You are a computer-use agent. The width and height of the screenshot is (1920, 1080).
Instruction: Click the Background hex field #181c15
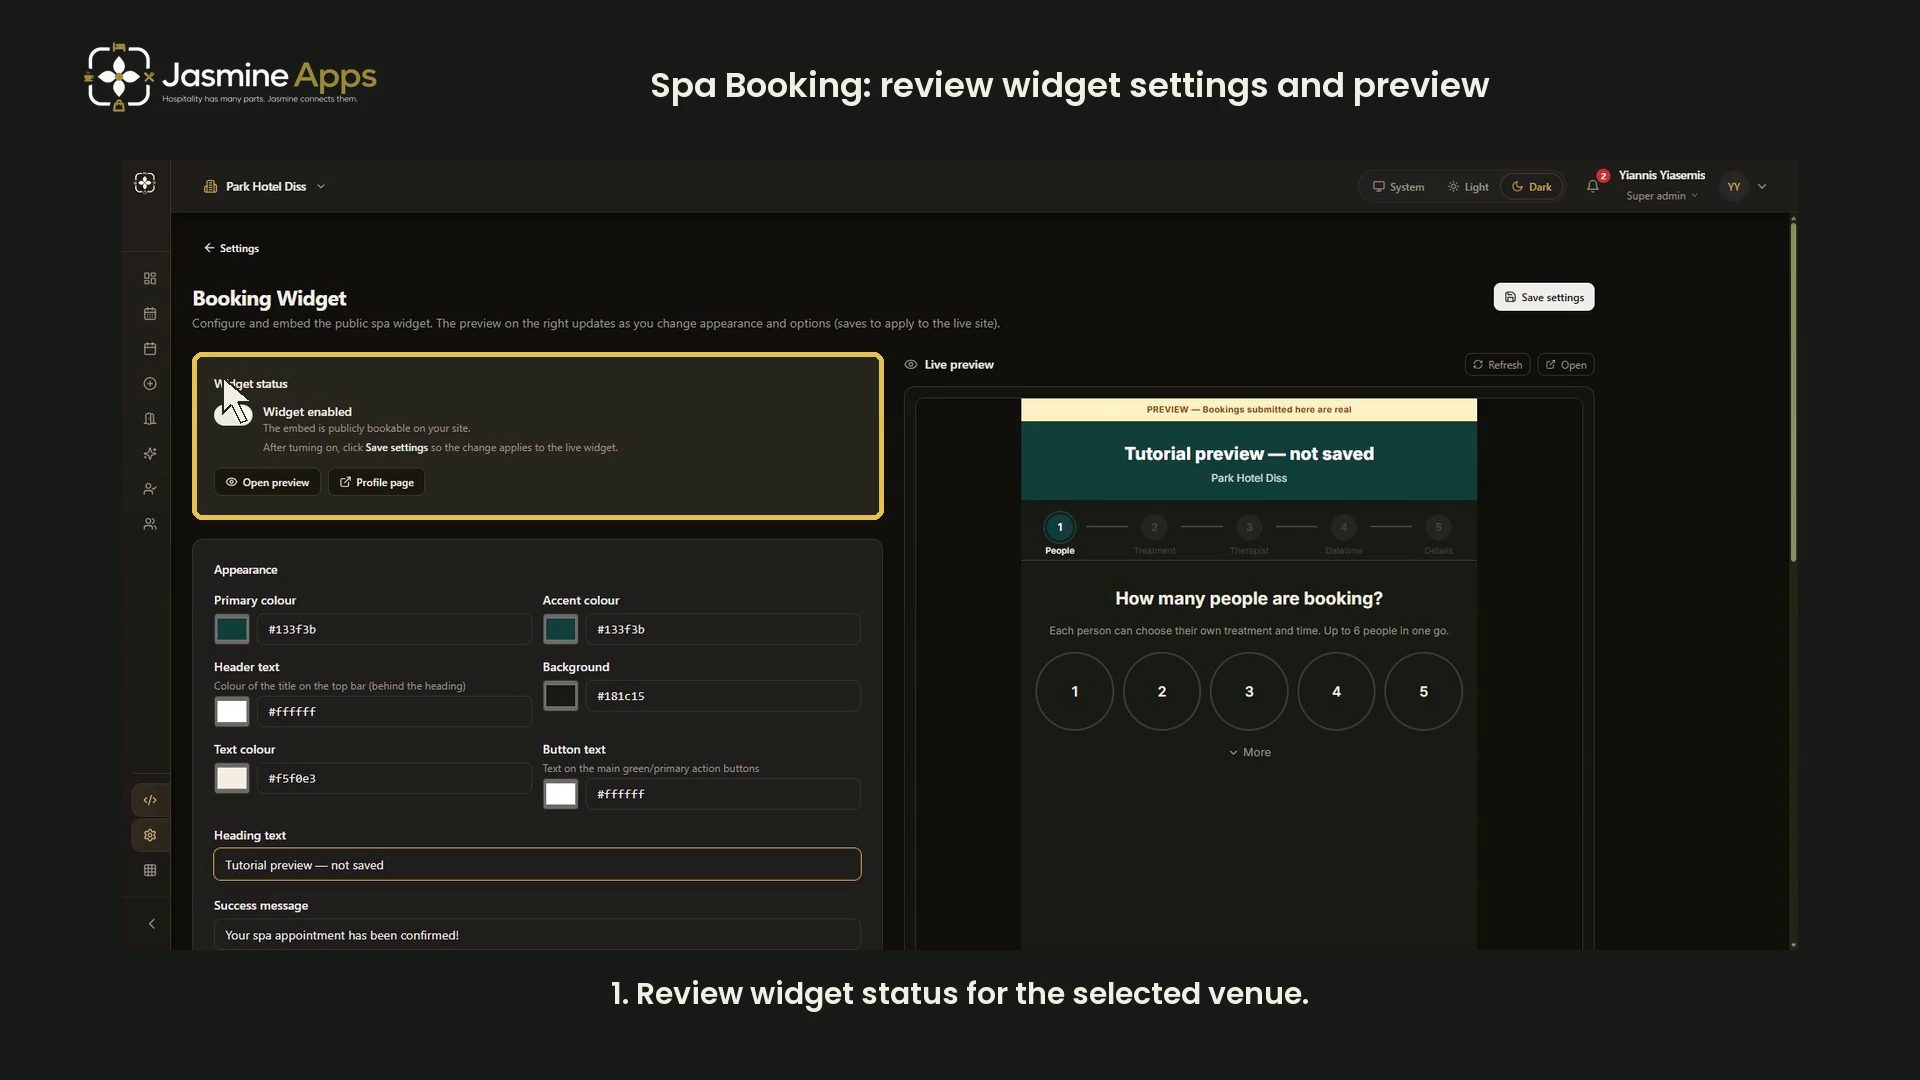click(723, 696)
